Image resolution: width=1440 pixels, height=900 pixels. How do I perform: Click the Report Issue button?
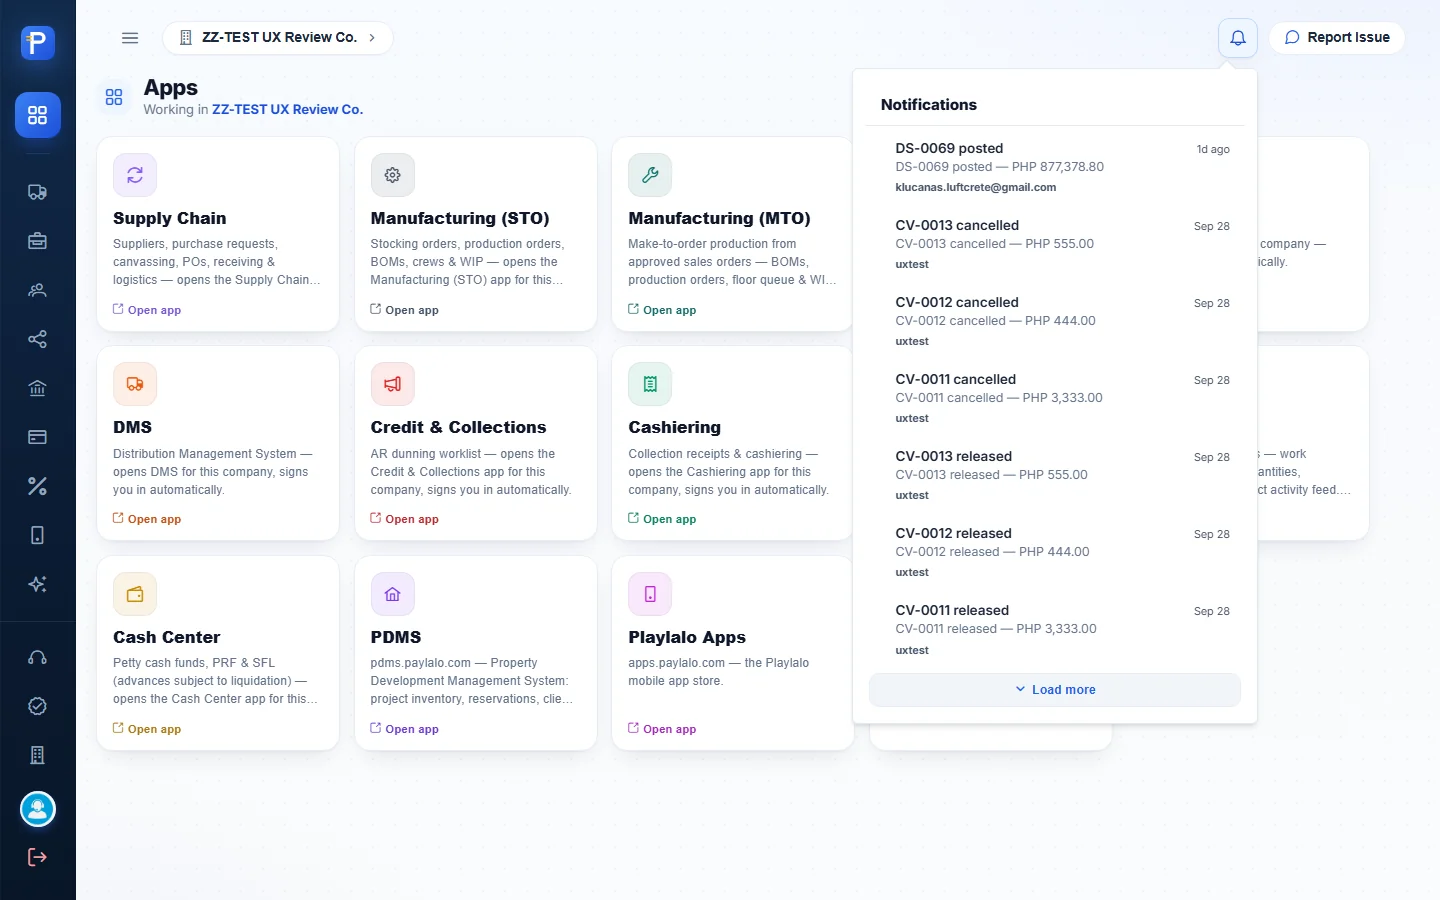coord(1337,38)
